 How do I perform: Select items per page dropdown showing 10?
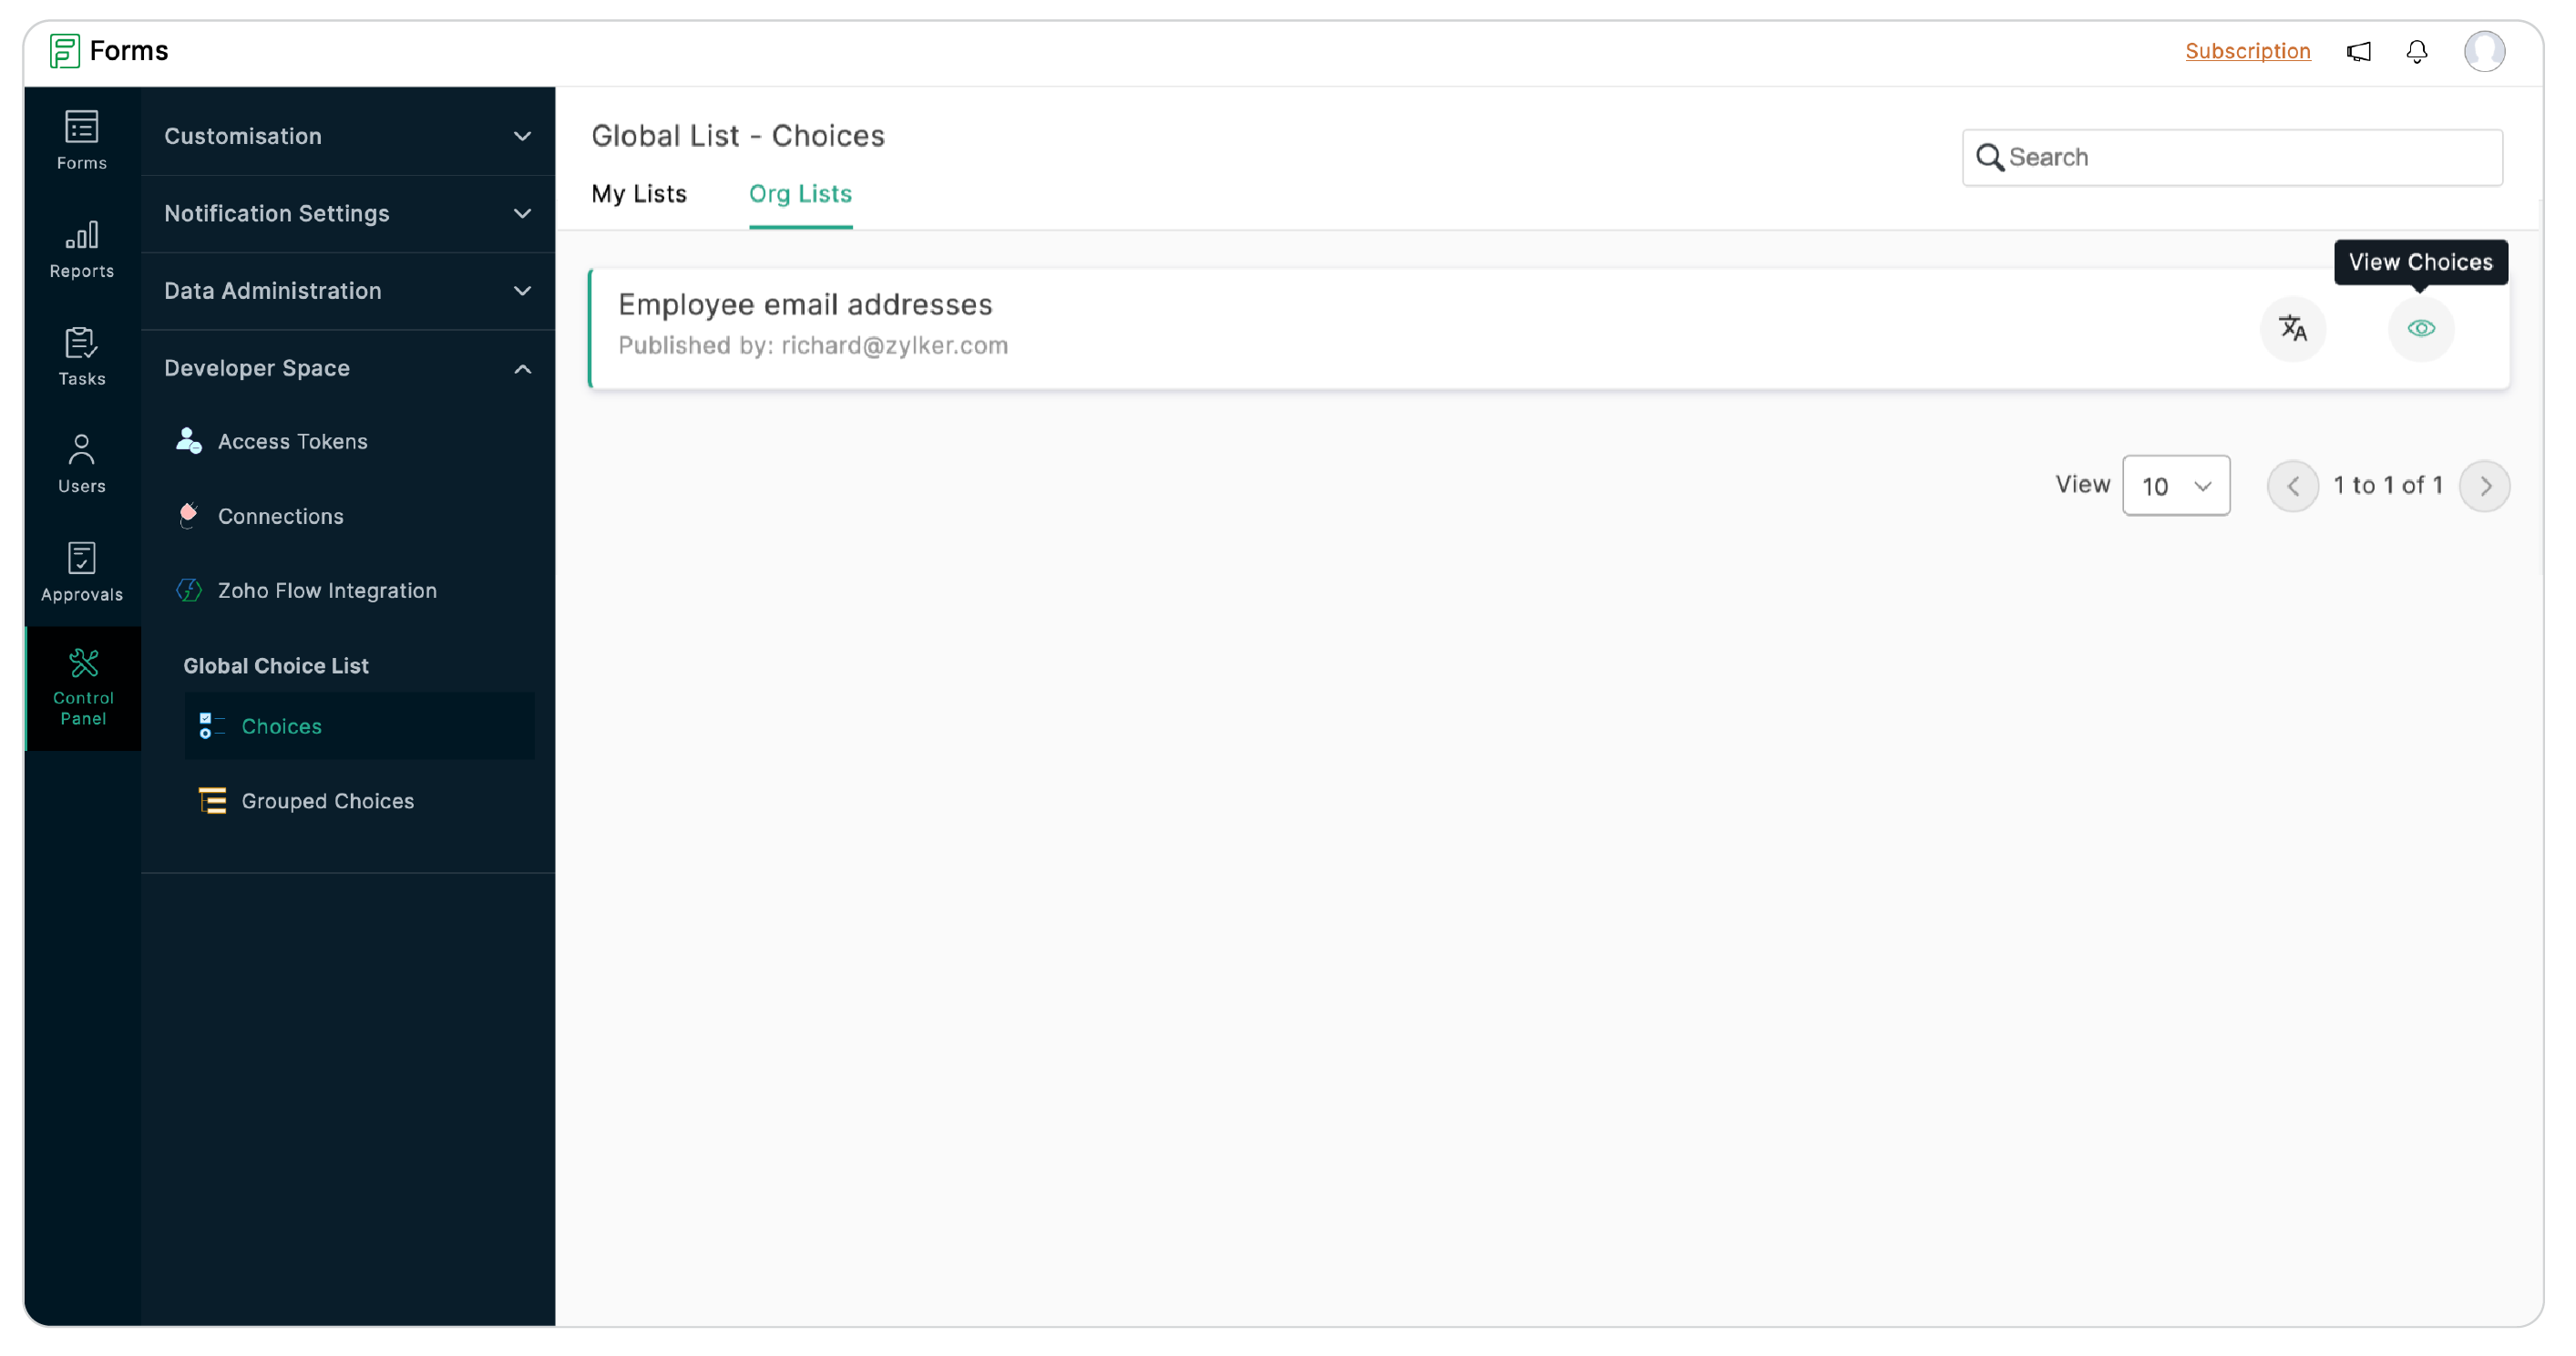point(2177,486)
